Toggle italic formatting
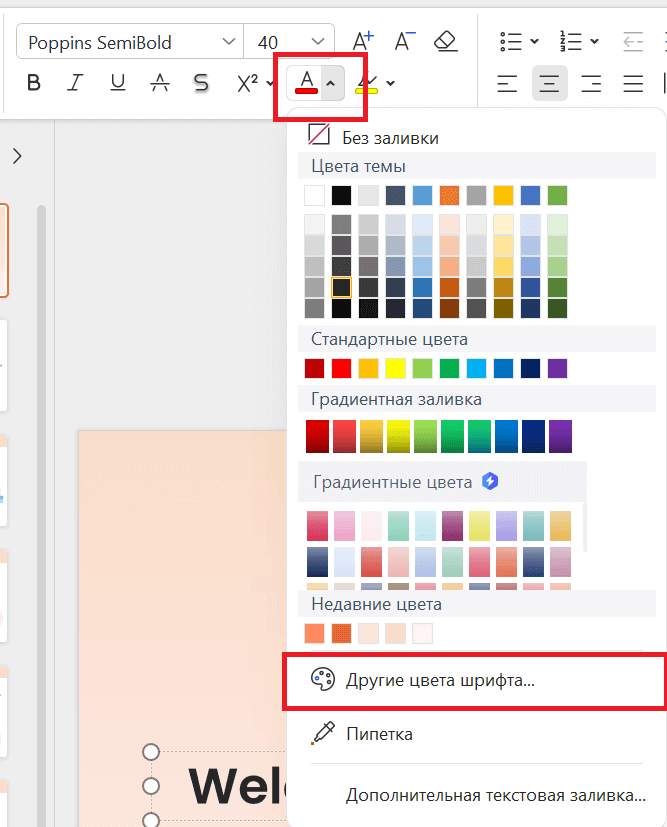Screen dimensions: 667x827 [x=74, y=83]
